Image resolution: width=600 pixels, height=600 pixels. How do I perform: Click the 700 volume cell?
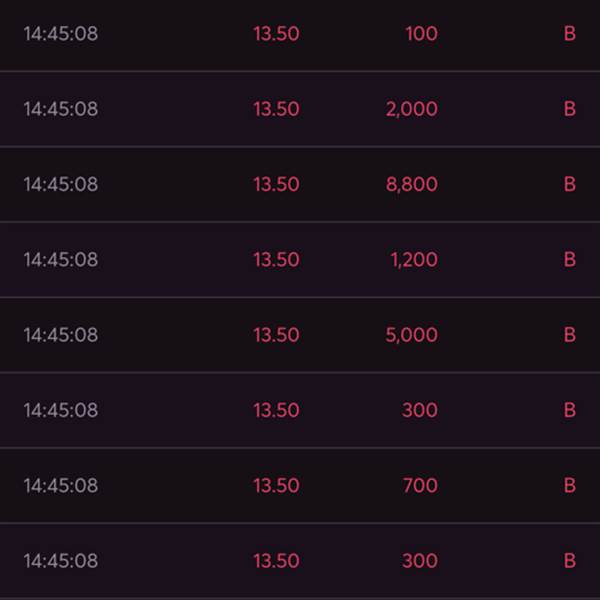coord(420,485)
